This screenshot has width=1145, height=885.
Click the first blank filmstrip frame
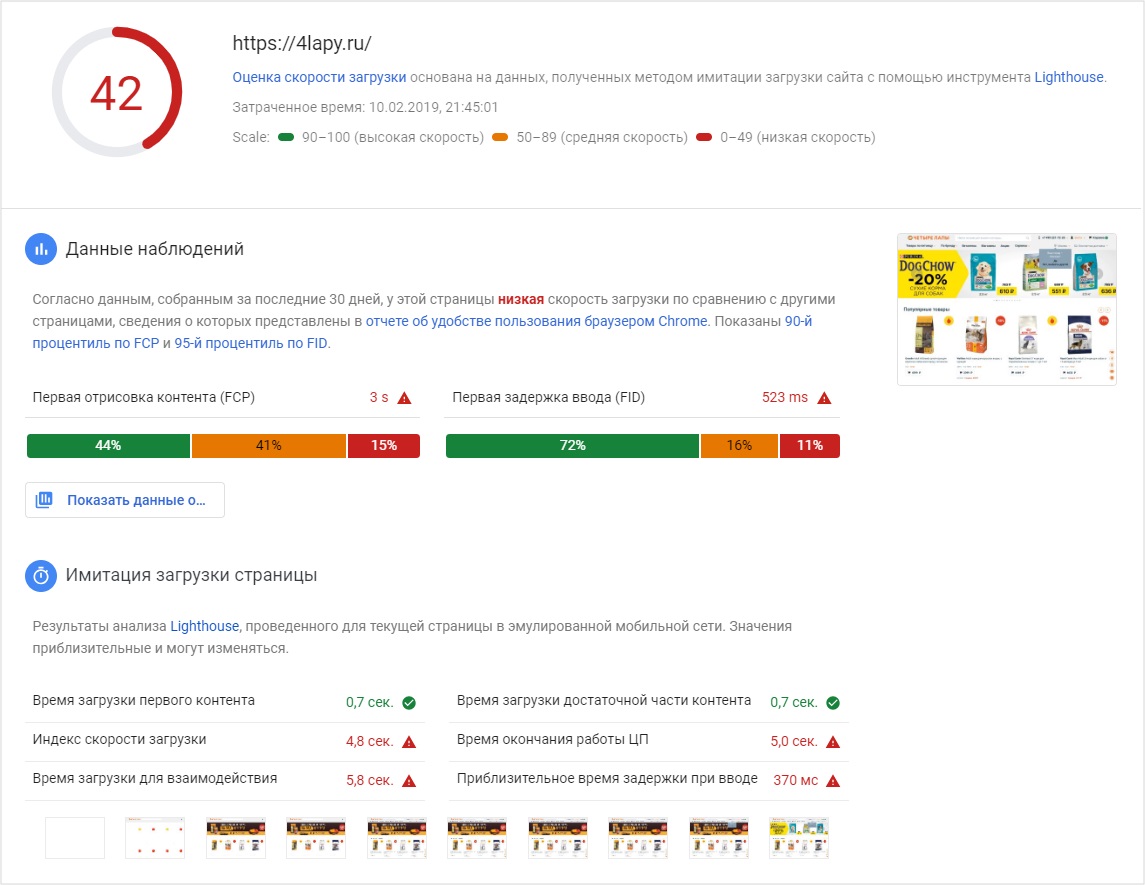coord(75,838)
